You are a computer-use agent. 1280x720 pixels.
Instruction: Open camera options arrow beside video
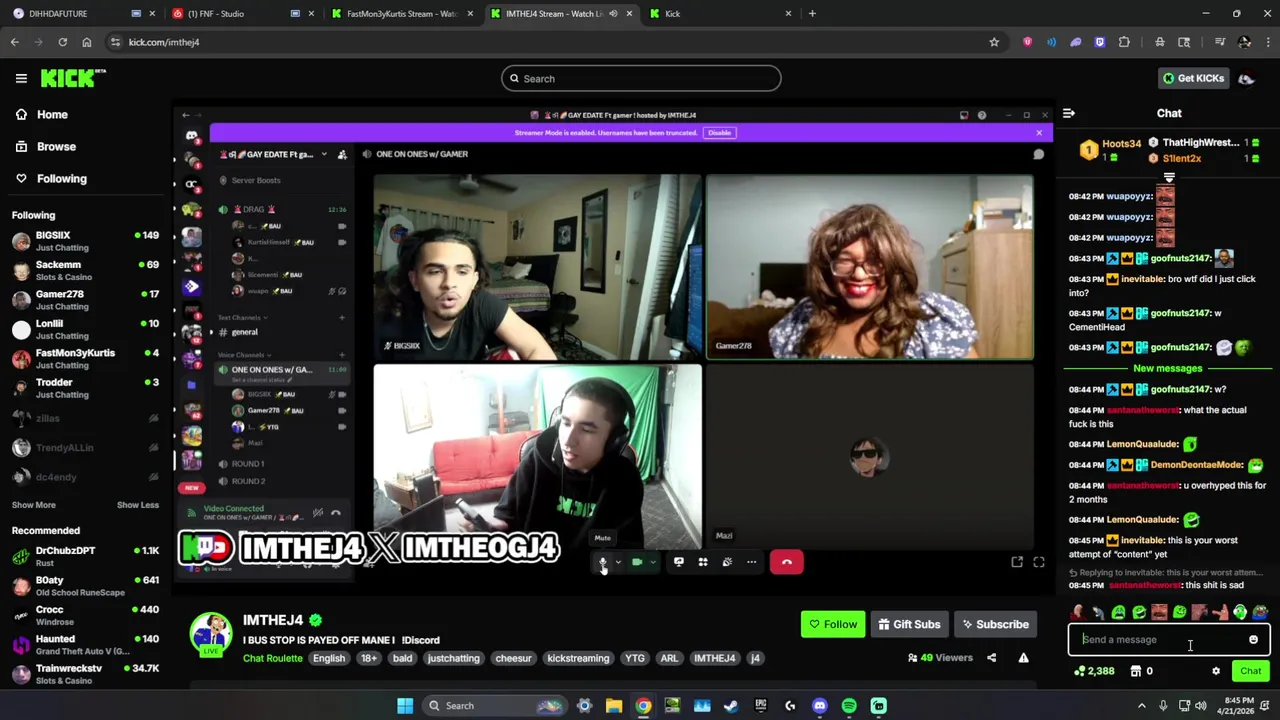click(652, 562)
